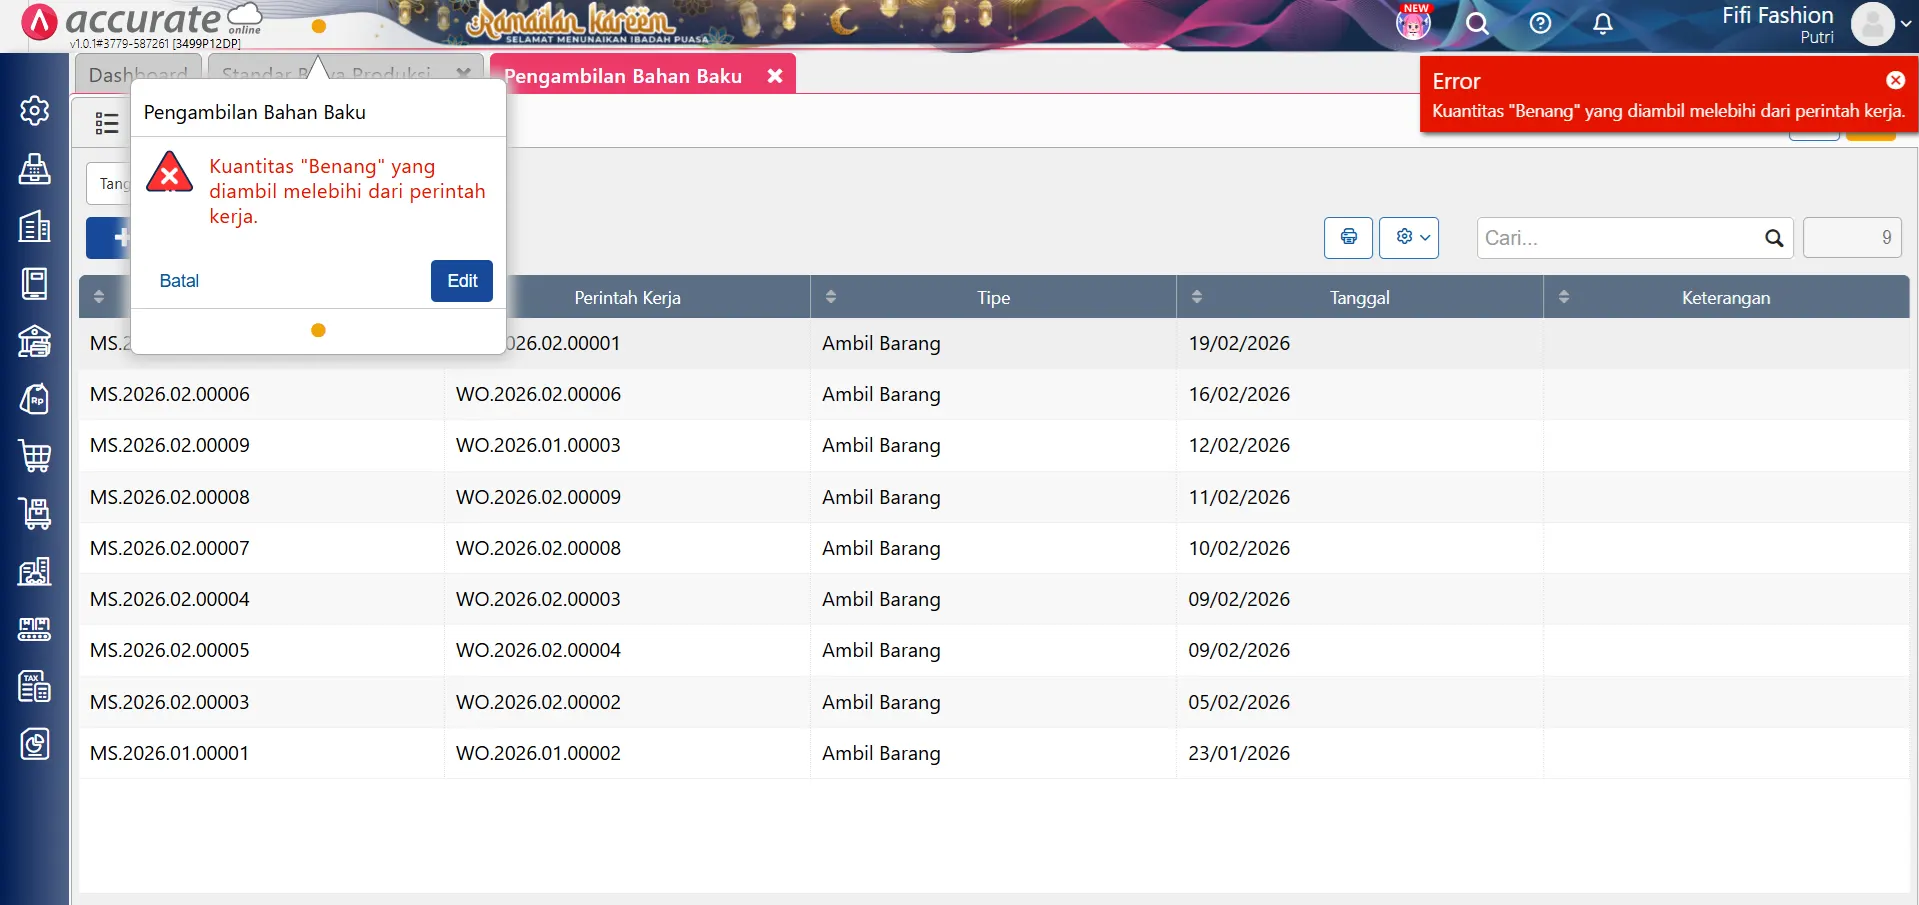The image size is (1919, 905).
Task: Open the bank building sidebar module
Action: [35, 341]
